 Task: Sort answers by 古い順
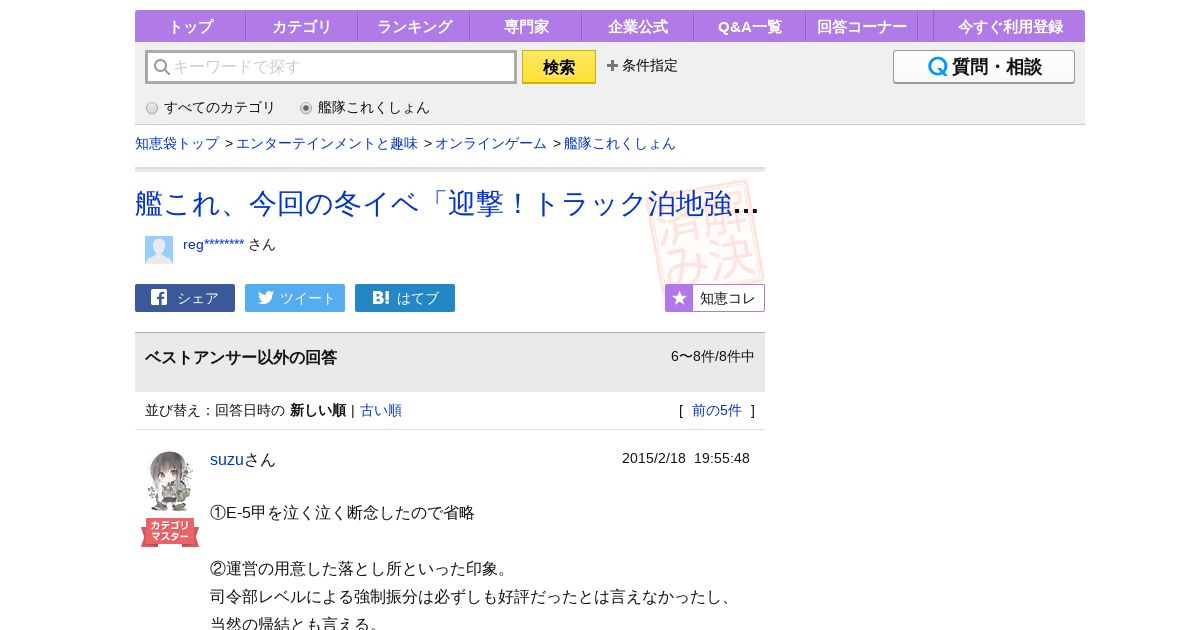(x=381, y=410)
